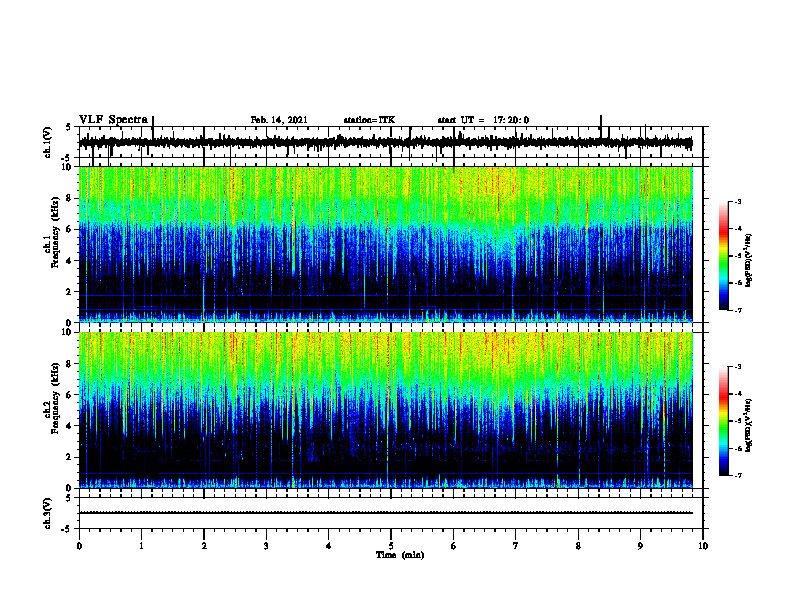This screenshot has height=612, width=792.
Task: Click the '8' kHz tick on ch.1 spectrogram
Action: coord(70,198)
